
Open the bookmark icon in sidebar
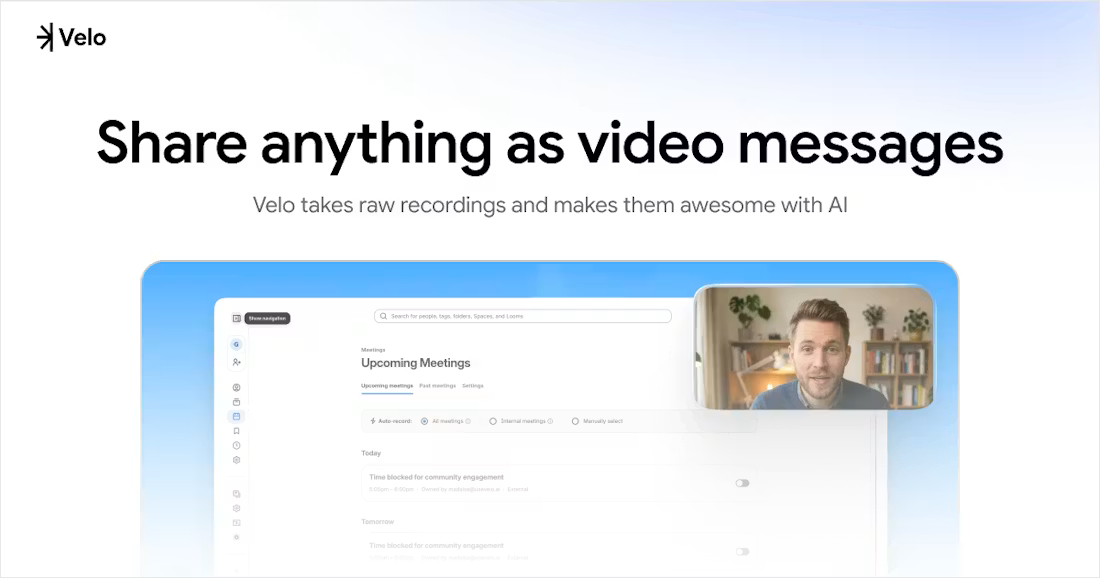click(236, 431)
